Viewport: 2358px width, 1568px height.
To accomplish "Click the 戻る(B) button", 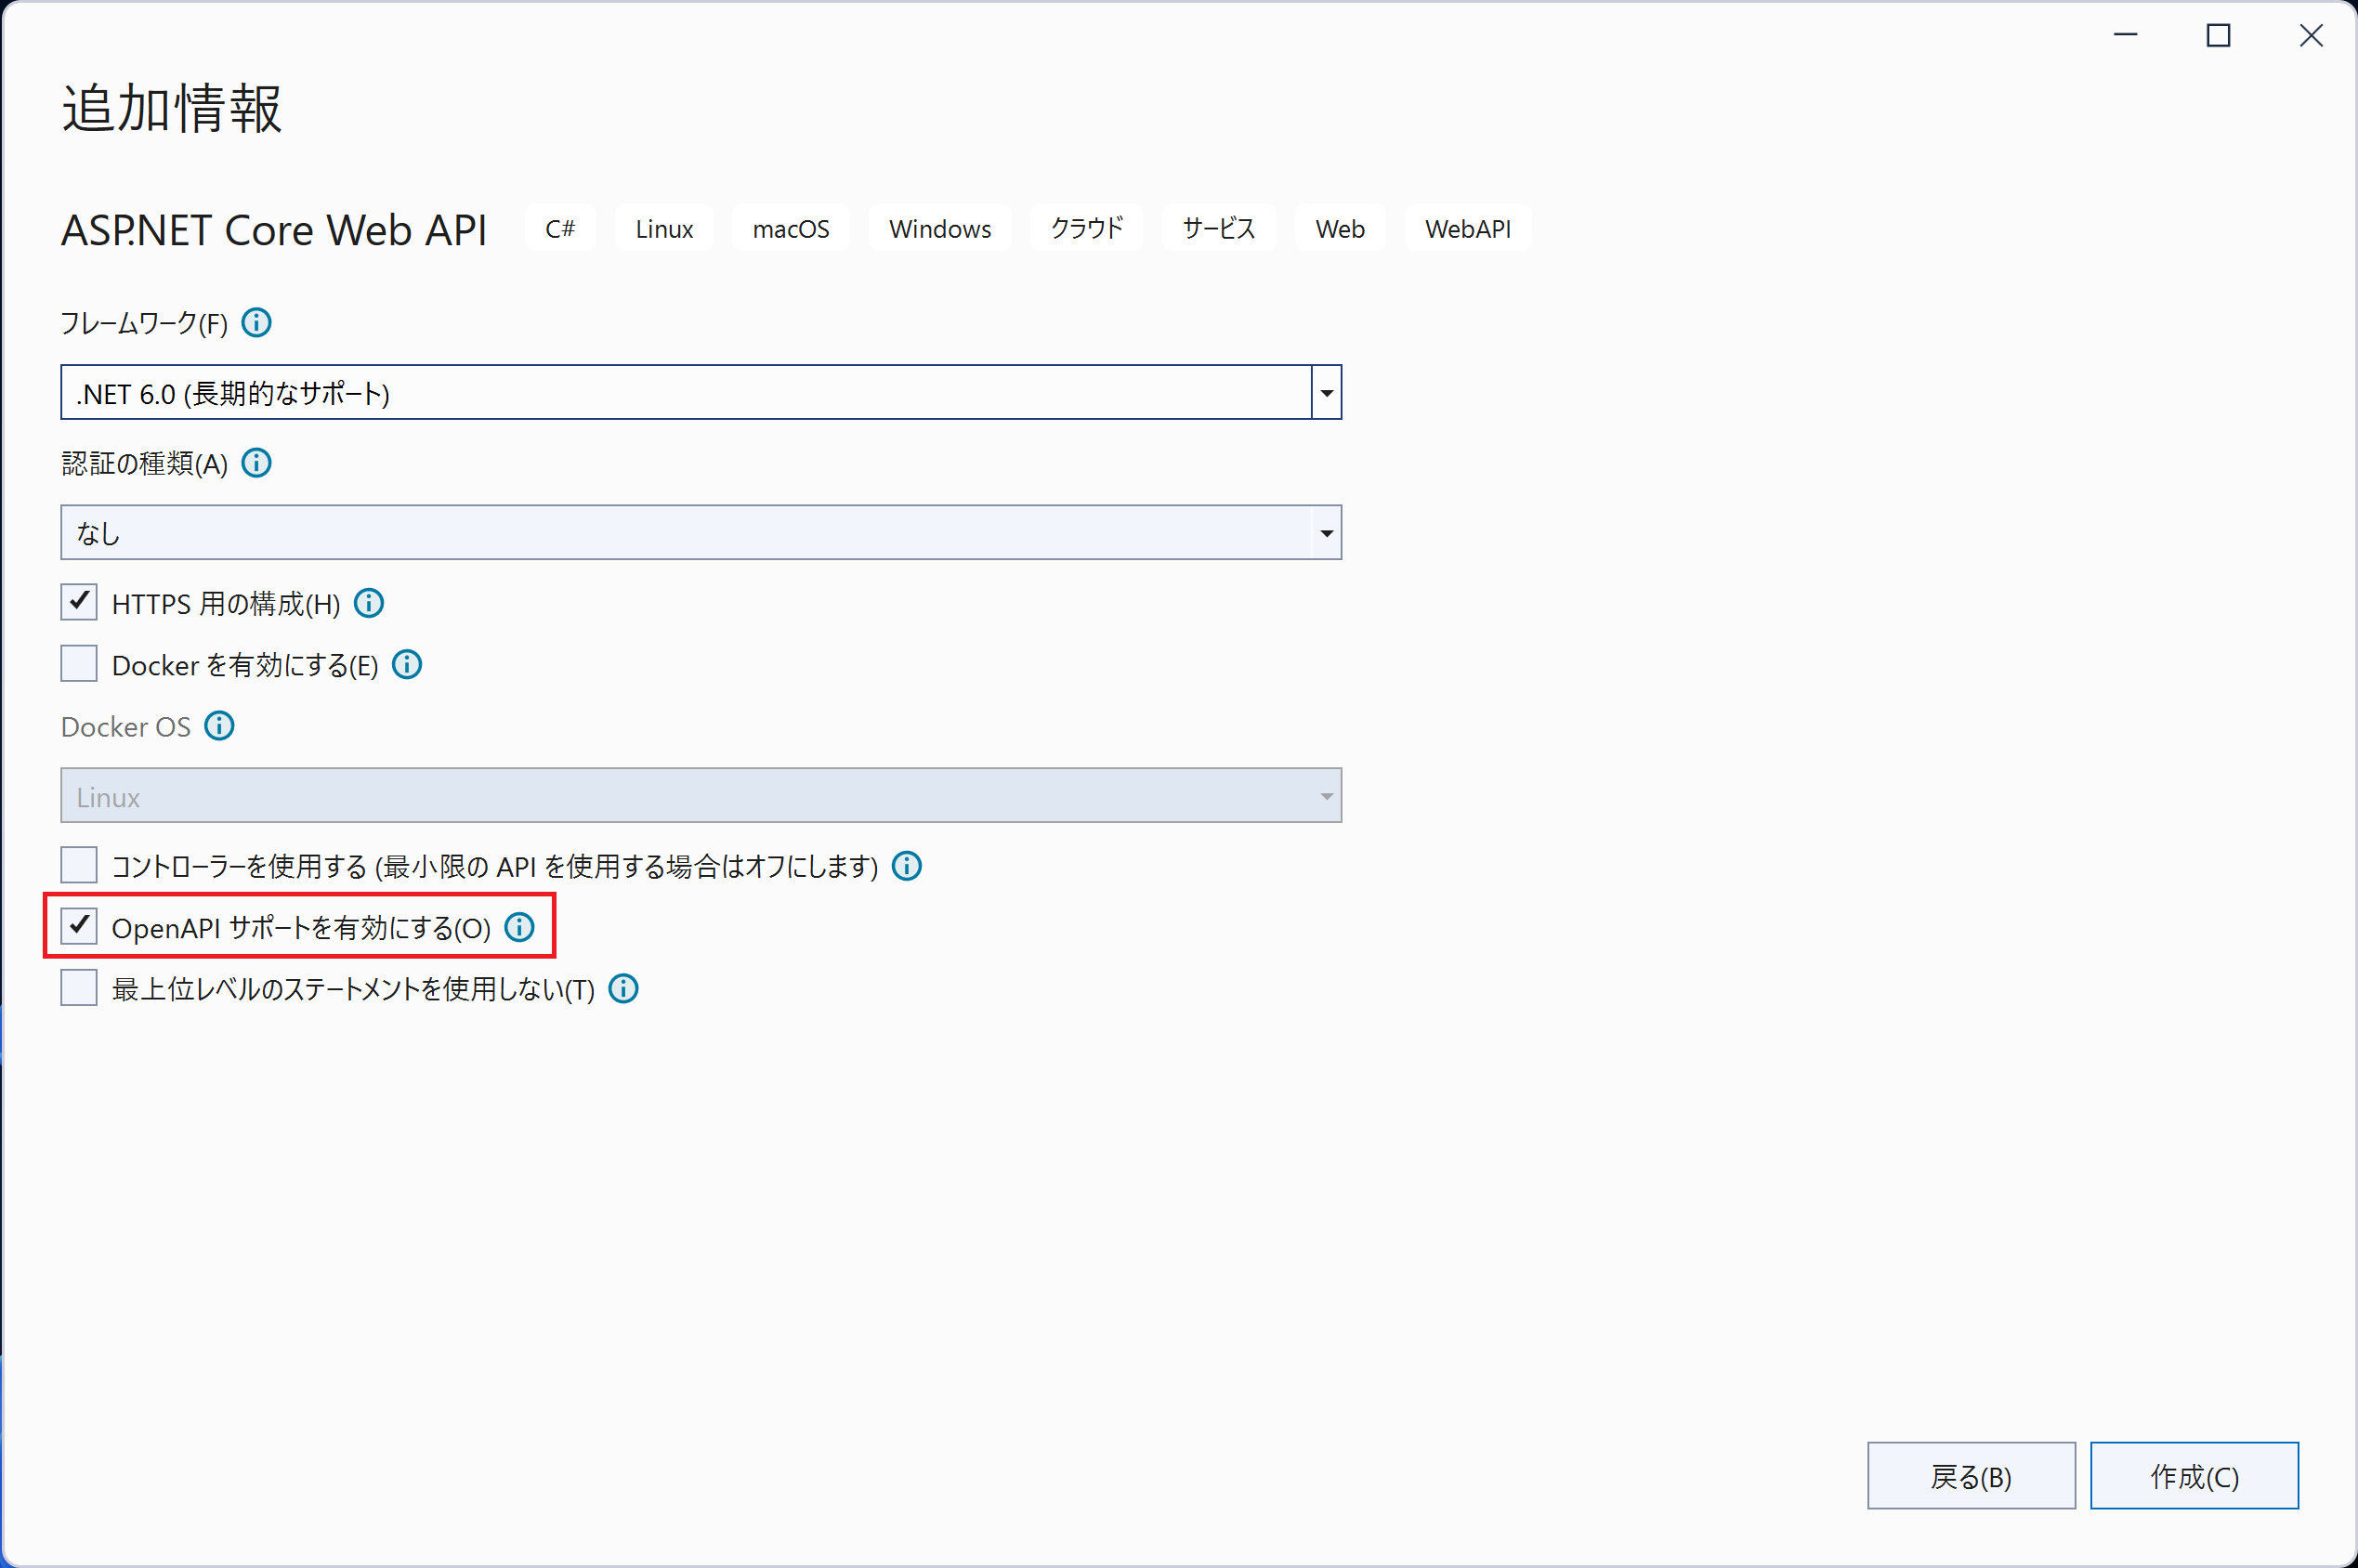I will coord(1971,1476).
